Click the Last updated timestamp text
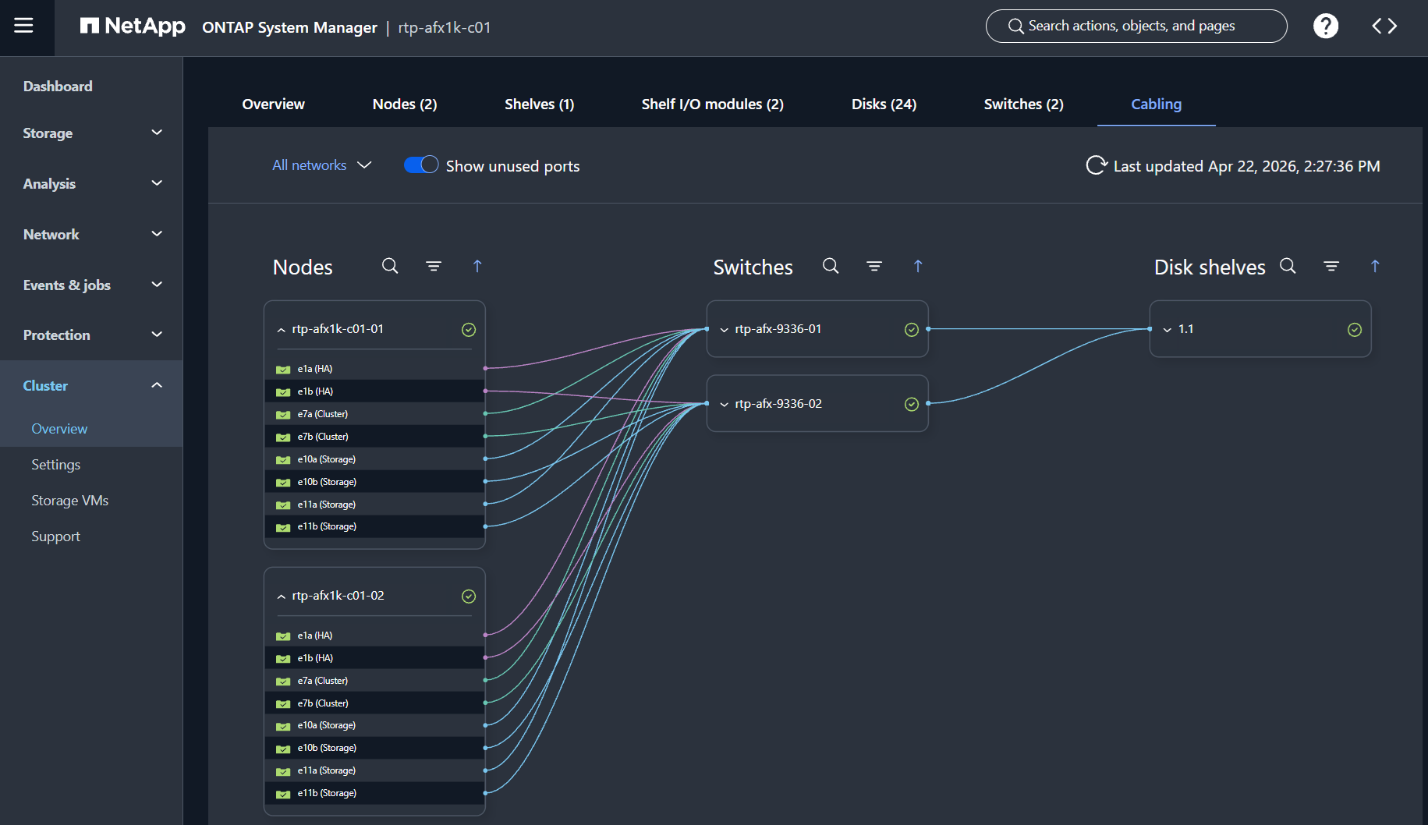The width and height of the screenshot is (1428, 825). pos(1247,166)
